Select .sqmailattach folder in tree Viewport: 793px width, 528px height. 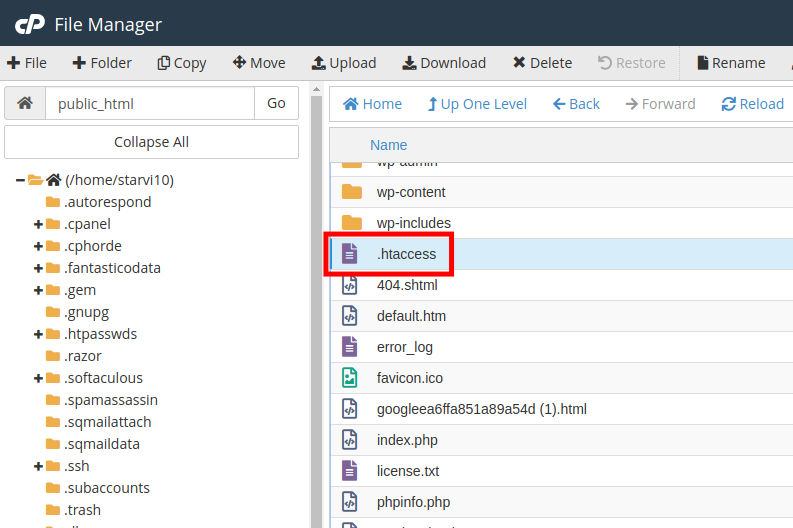[108, 422]
